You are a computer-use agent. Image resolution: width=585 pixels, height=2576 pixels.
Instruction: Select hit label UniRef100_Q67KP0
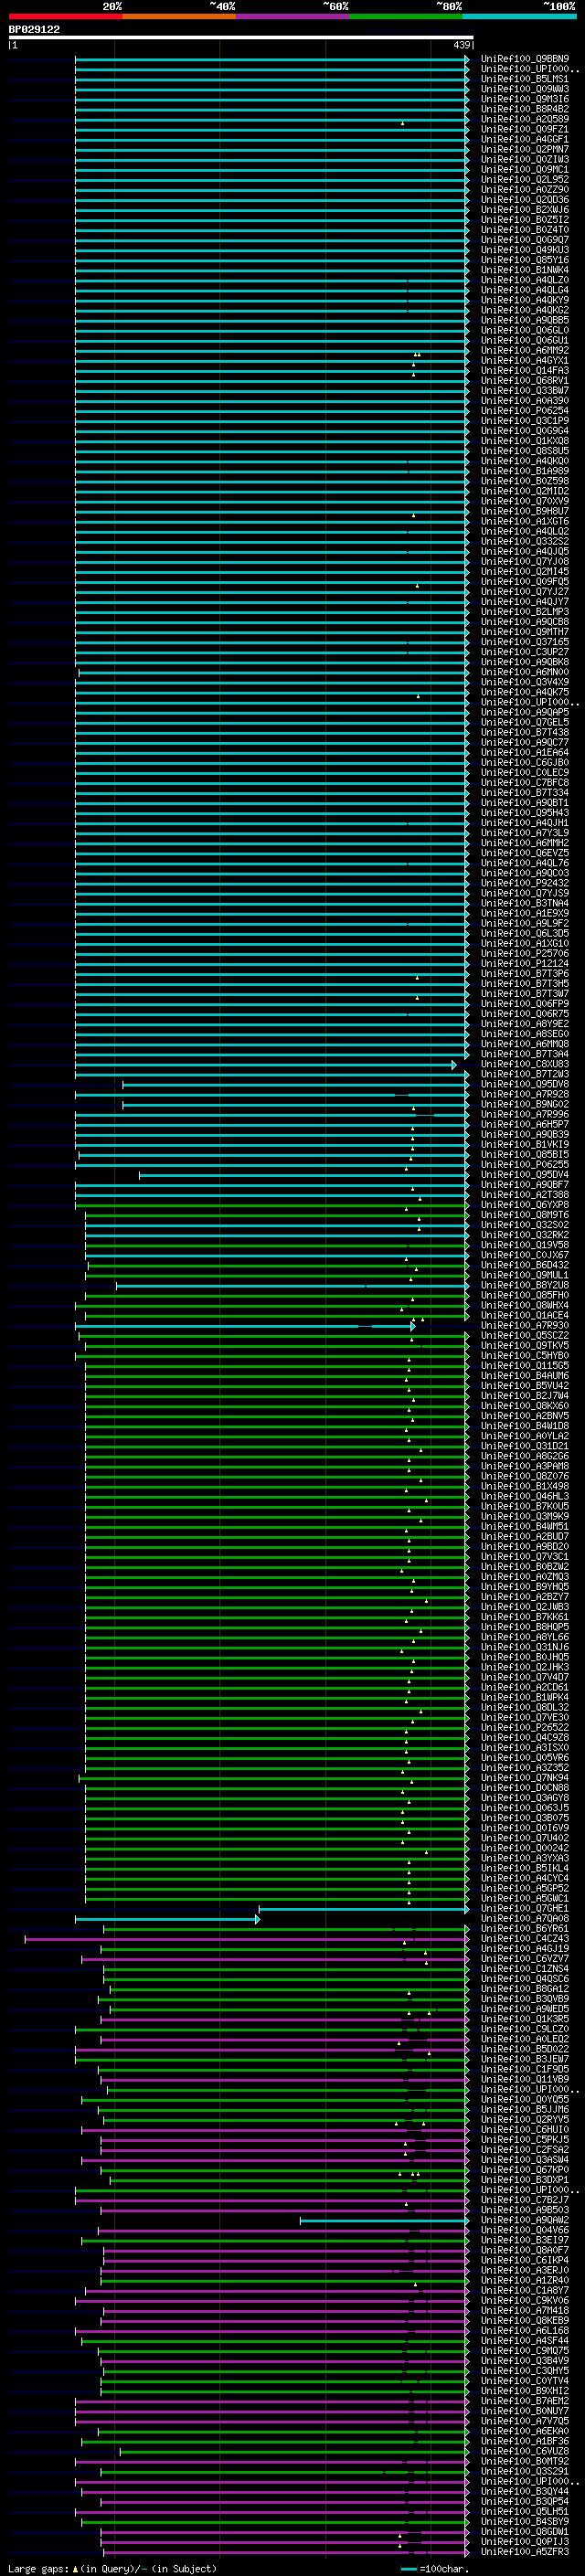(x=525, y=2169)
